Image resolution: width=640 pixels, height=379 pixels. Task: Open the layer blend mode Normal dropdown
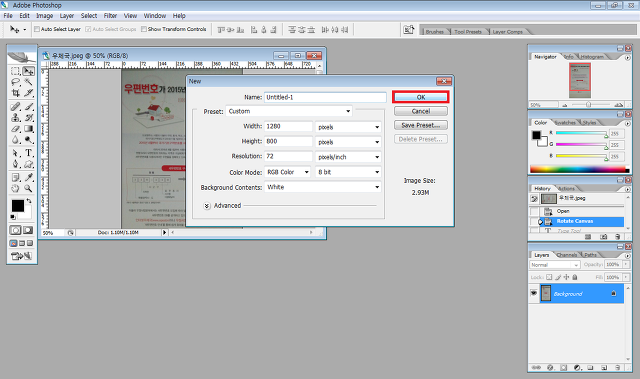[555, 265]
